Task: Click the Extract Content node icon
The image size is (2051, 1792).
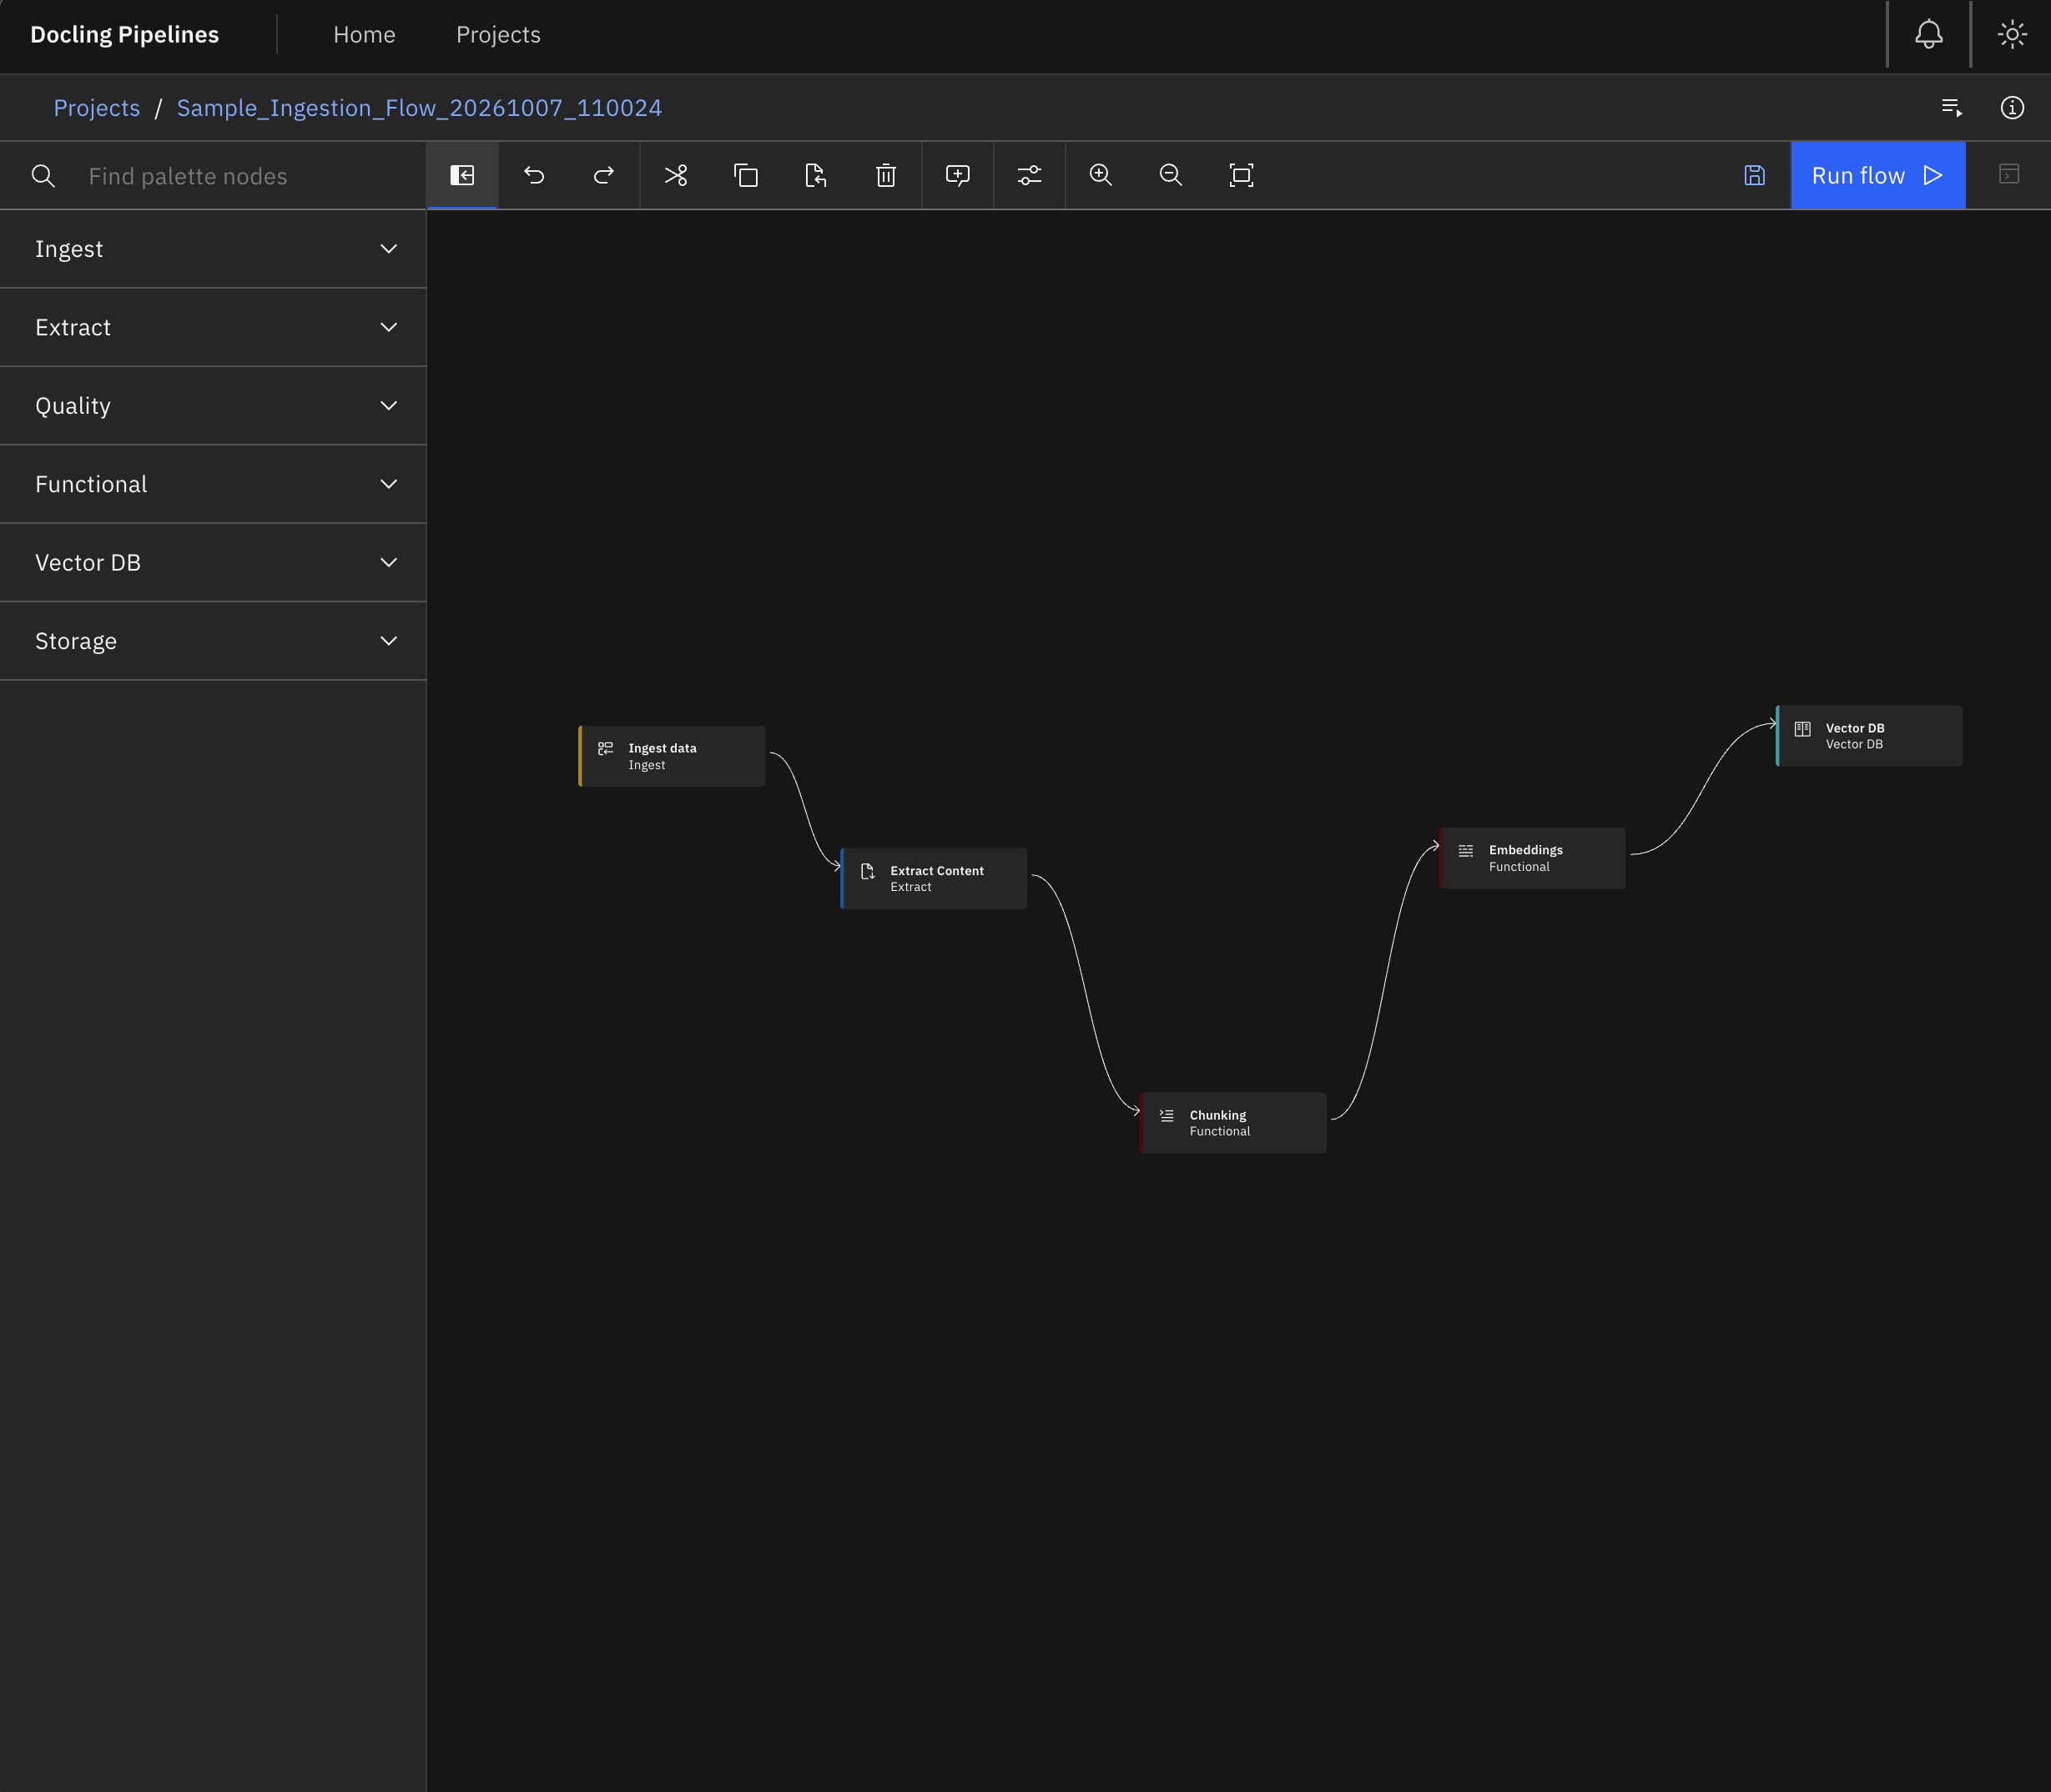Action: (x=868, y=871)
